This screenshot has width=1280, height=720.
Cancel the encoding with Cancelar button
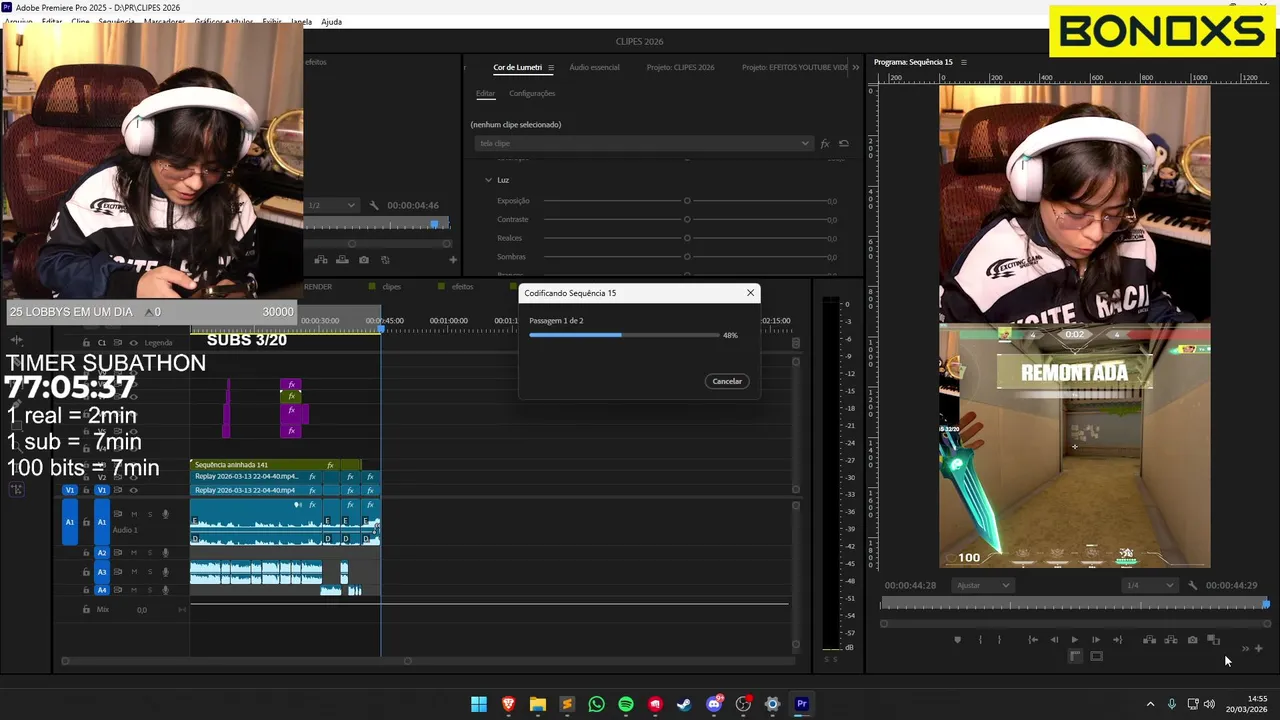[727, 381]
